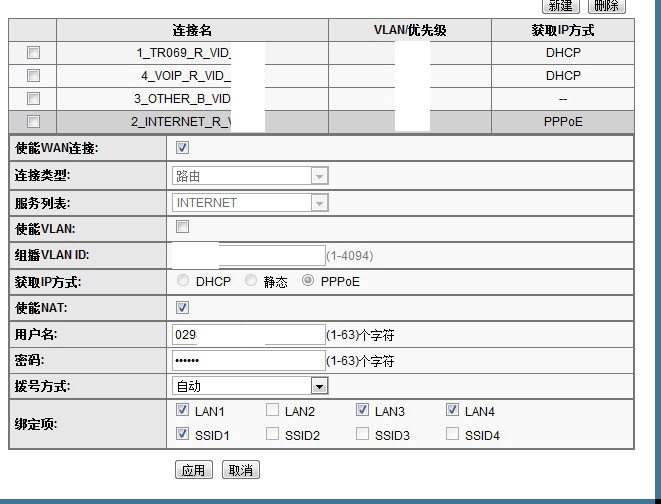The height and width of the screenshot is (504, 661).
Task: Select the 2_INTERNET_R connection name
Action: pyautogui.click(x=181, y=122)
